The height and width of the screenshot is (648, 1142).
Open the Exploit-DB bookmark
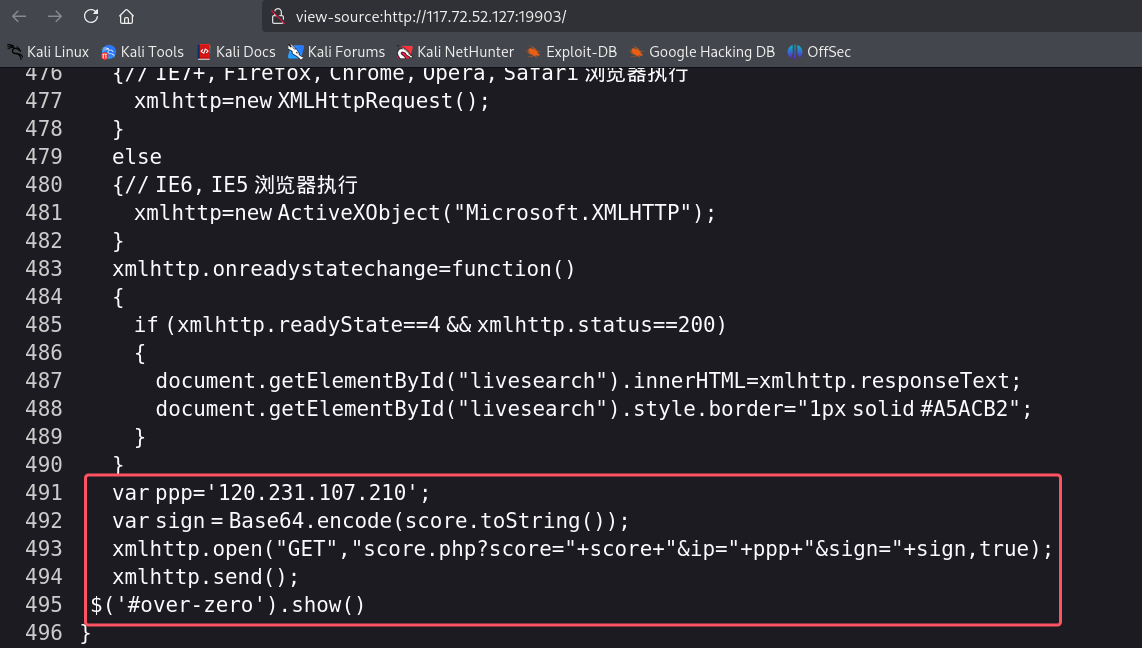(x=572, y=52)
